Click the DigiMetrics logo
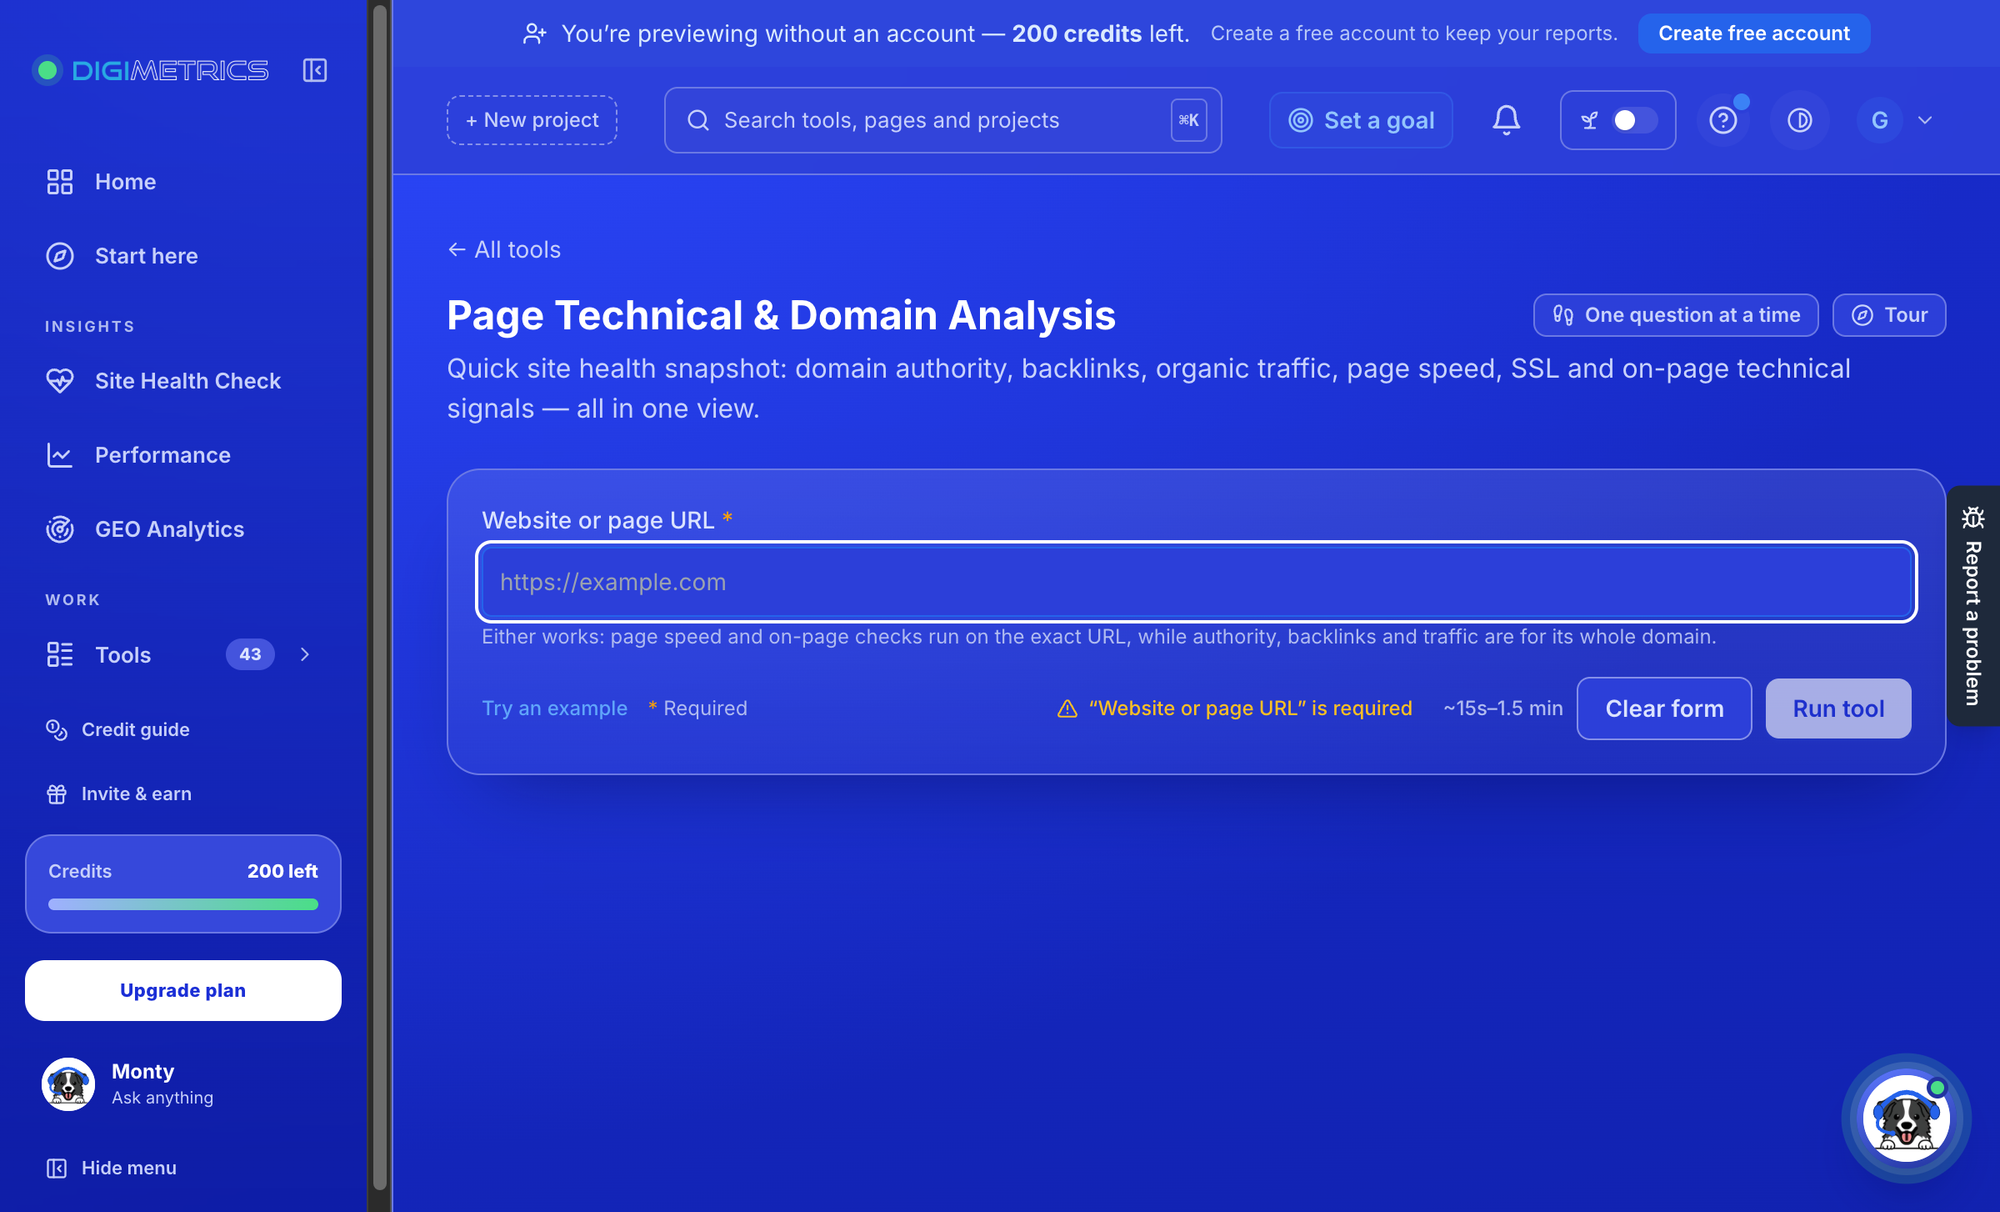The height and width of the screenshot is (1212, 2000). [x=151, y=70]
